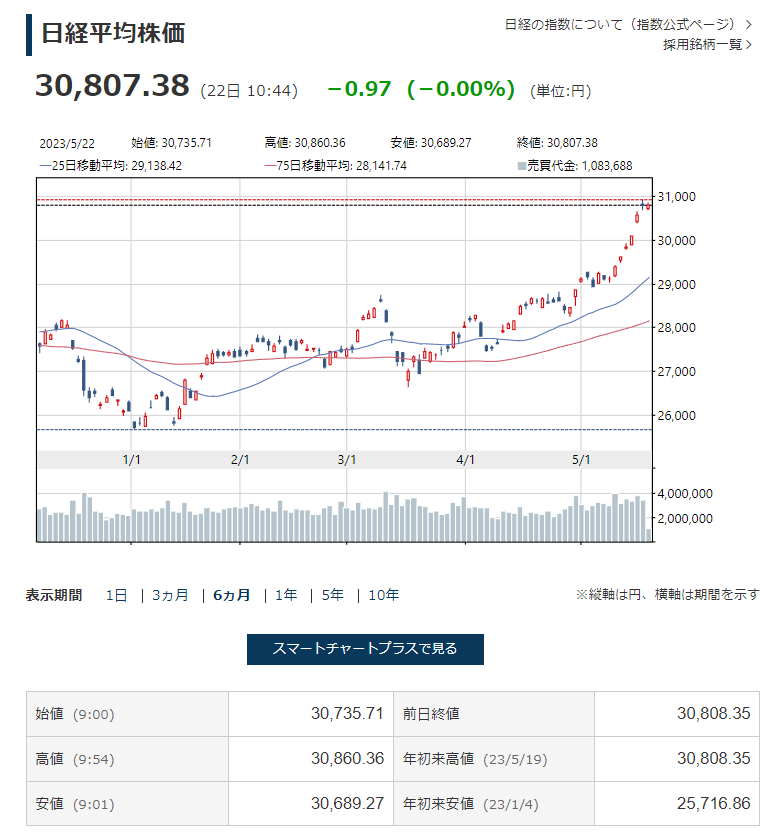Select the 3ヵ月 display period

point(171,595)
